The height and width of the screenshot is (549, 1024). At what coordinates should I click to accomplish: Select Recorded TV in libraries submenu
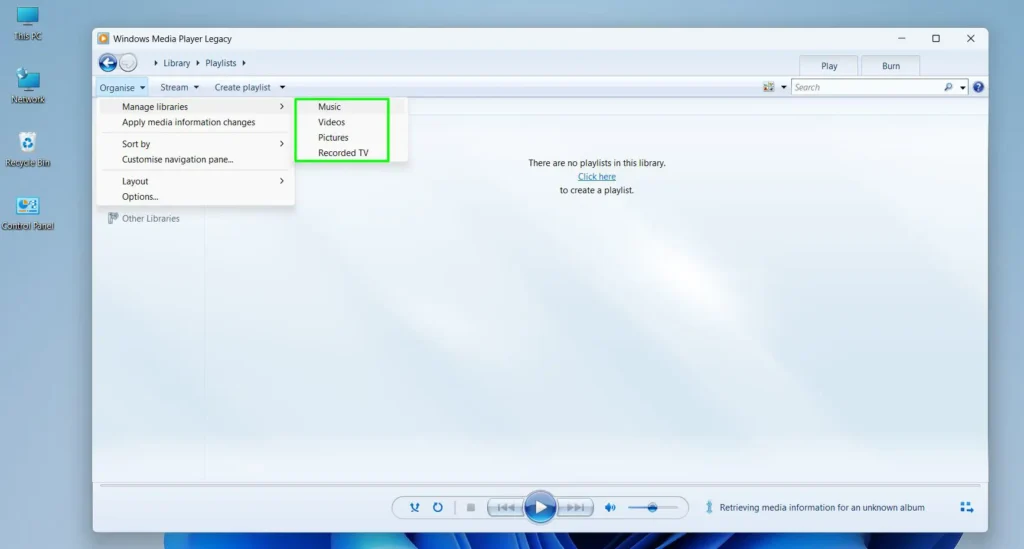[342, 153]
